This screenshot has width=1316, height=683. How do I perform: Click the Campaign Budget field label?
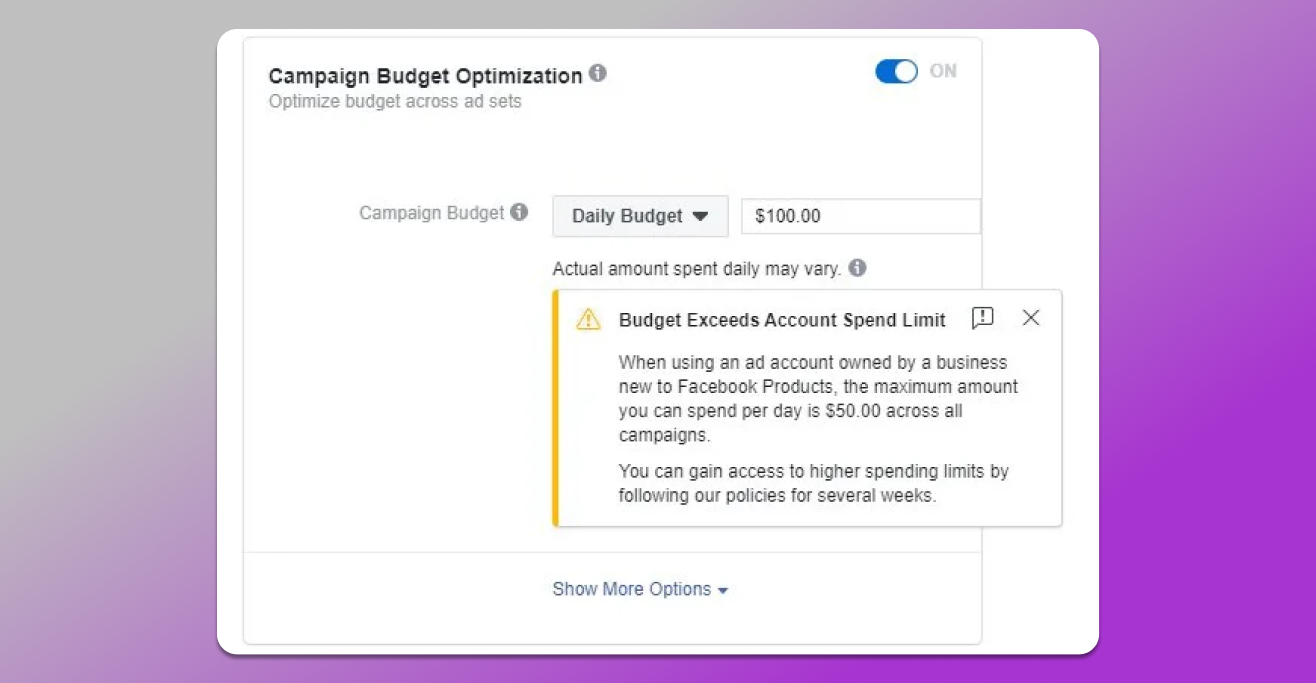pos(432,213)
